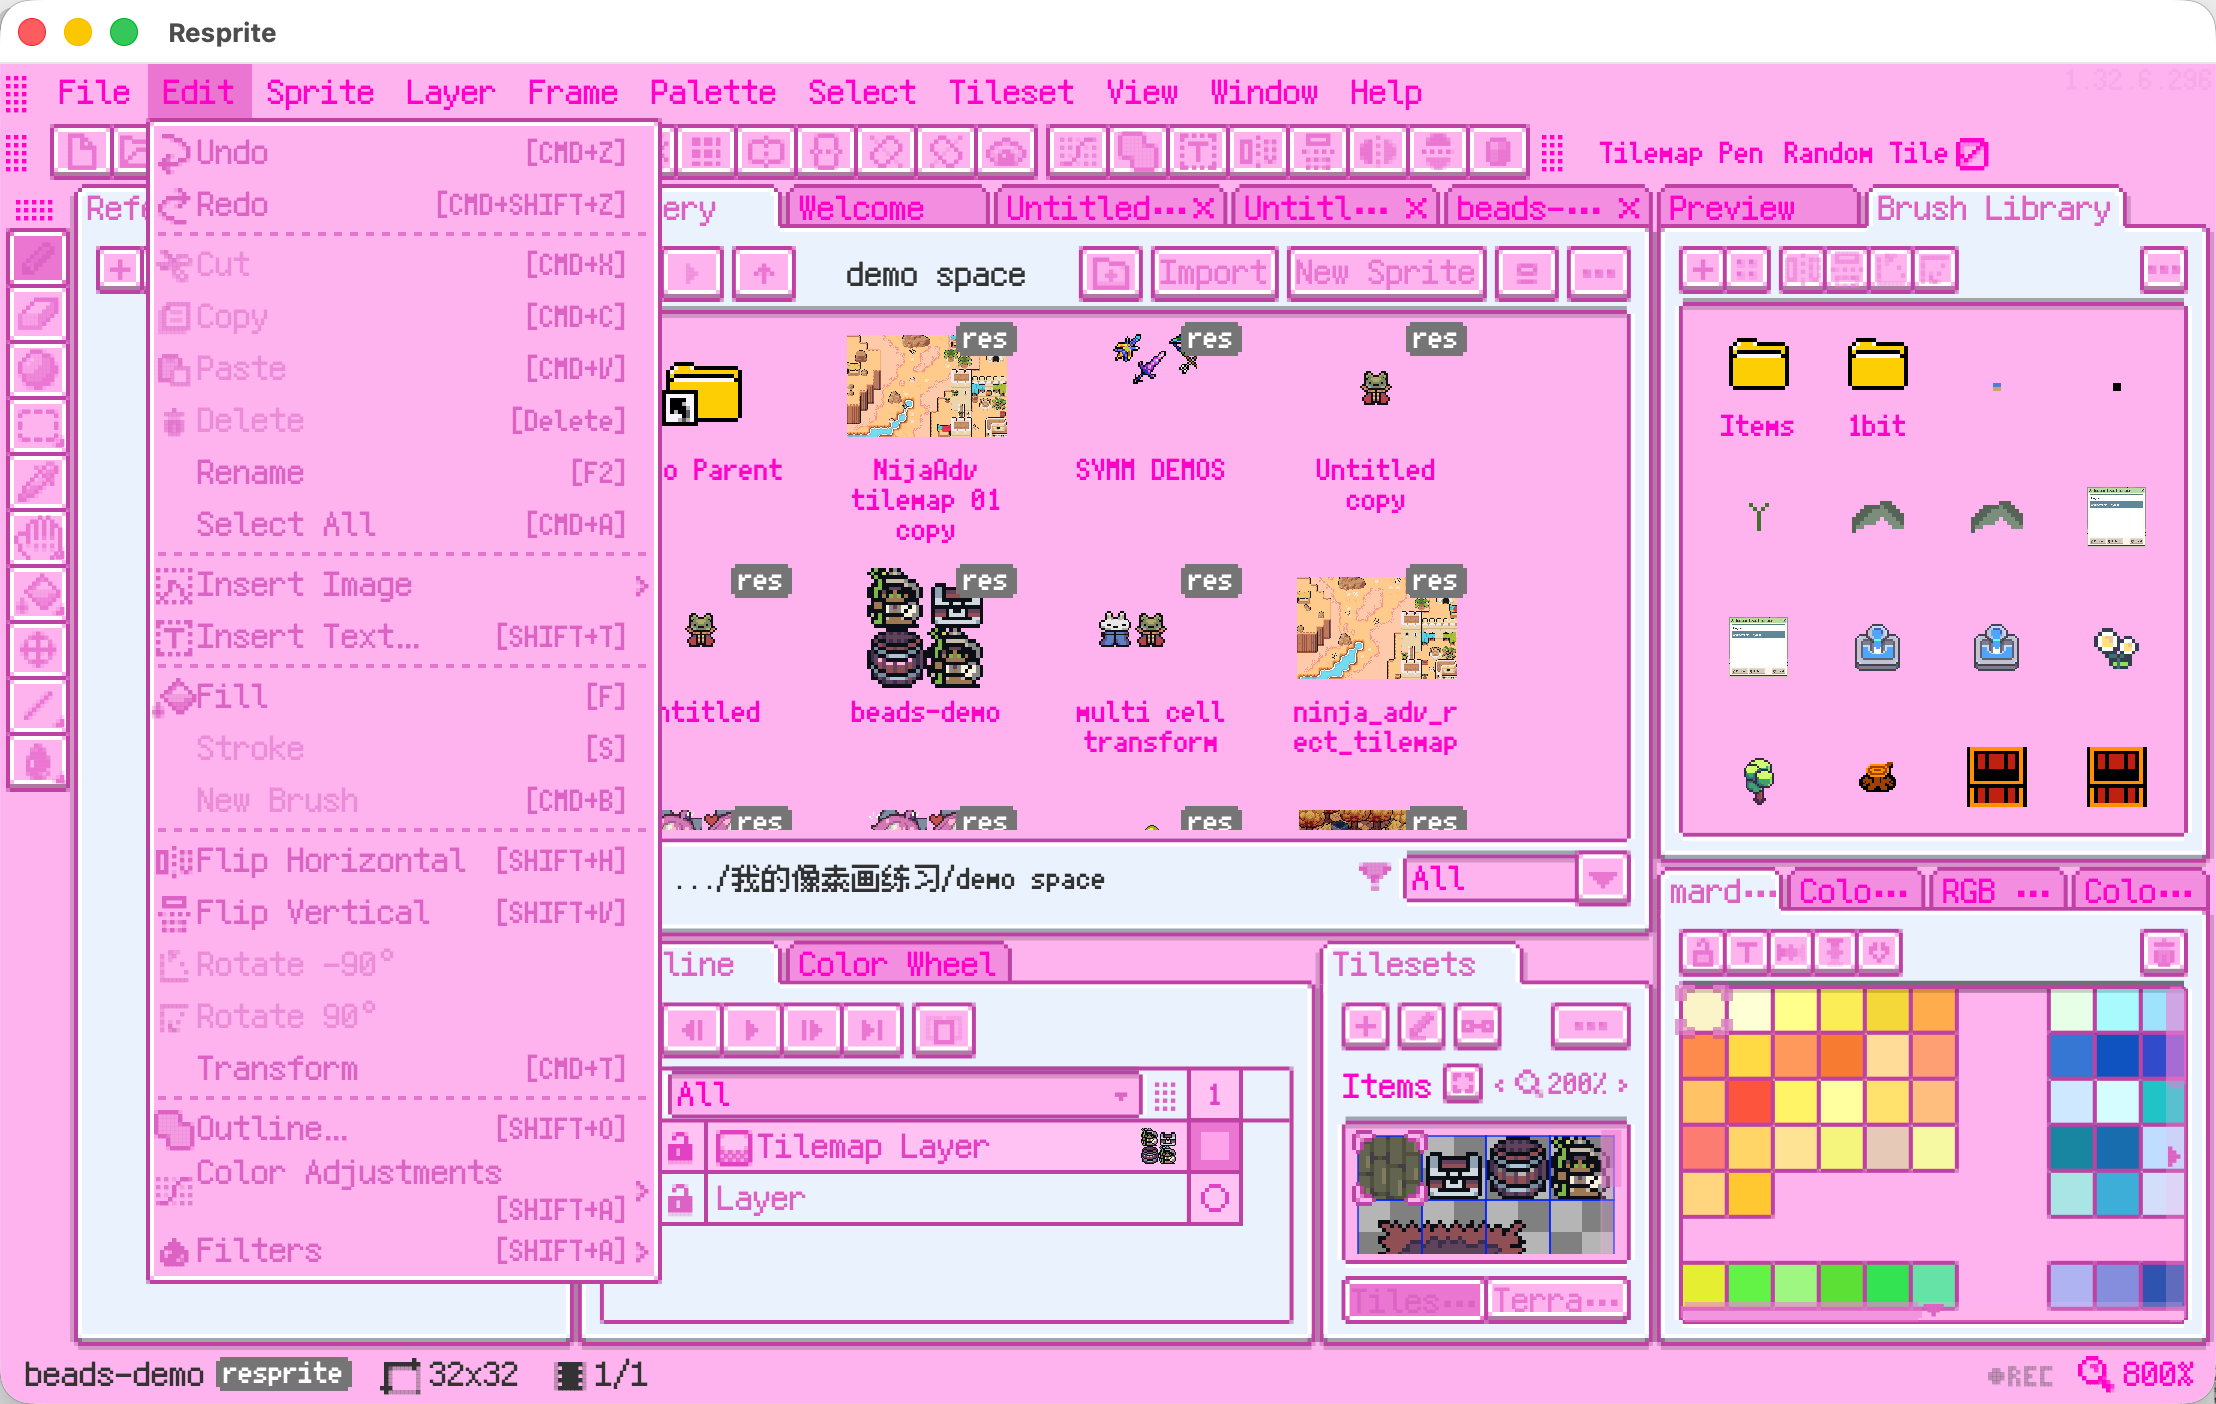Toggle the Random Tile checkbox

1971,153
